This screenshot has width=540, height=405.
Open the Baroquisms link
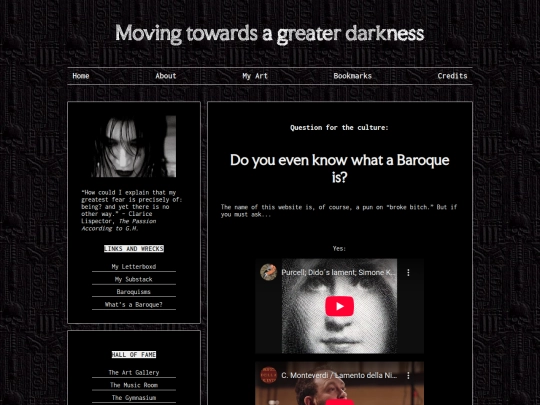point(134,292)
